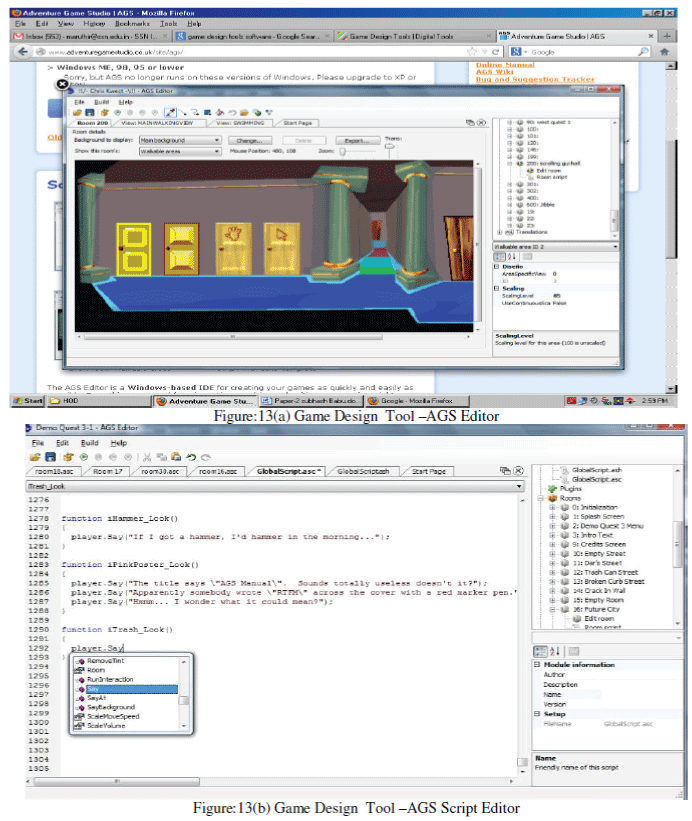
Task: Open the Build menu in script editor
Action: click(x=90, y=442)
